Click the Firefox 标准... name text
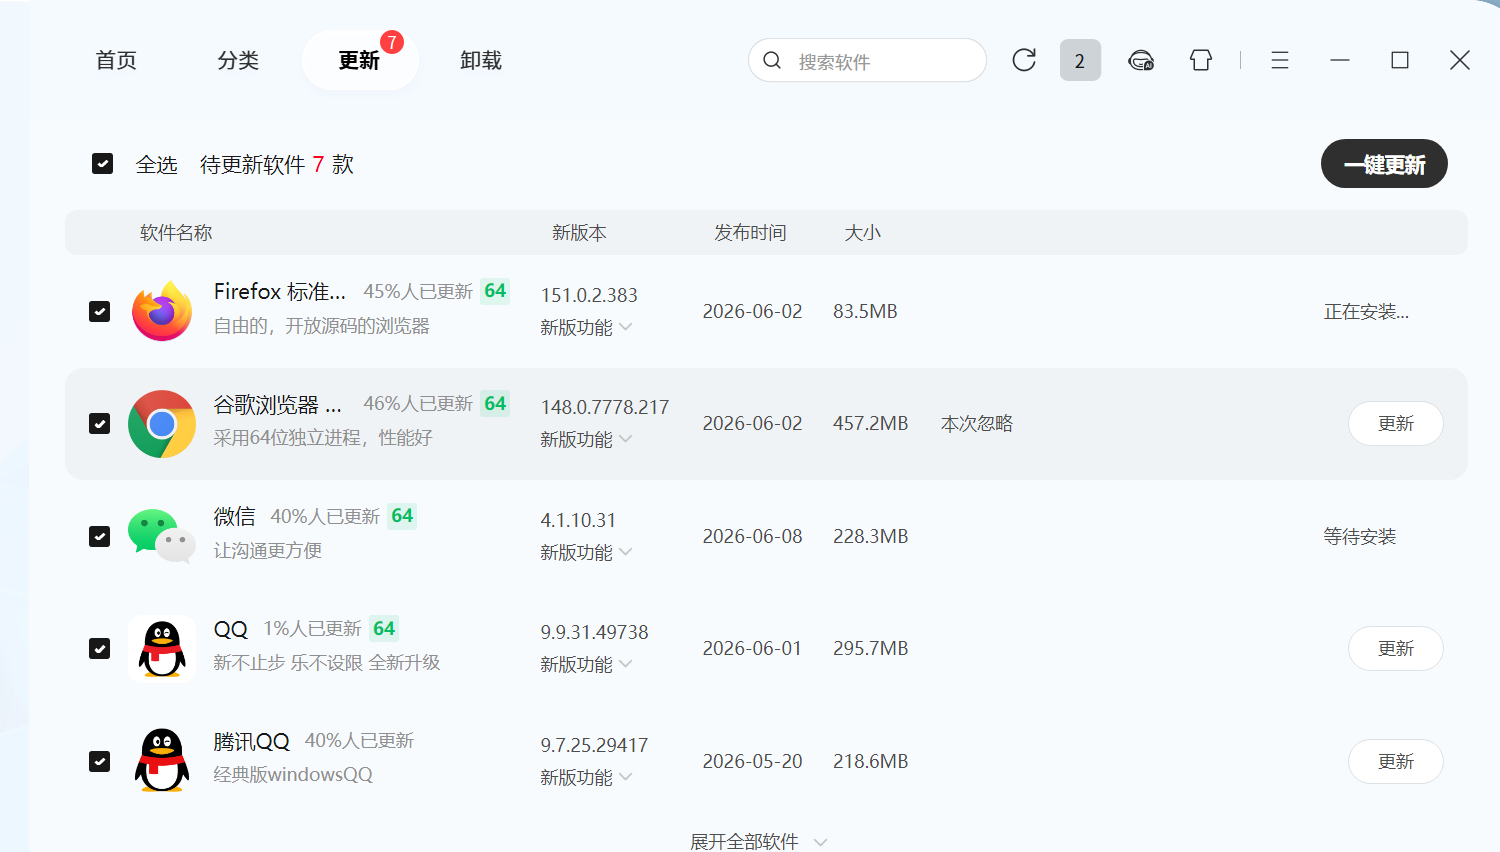Screen dimensions: 1500x852 280,291
